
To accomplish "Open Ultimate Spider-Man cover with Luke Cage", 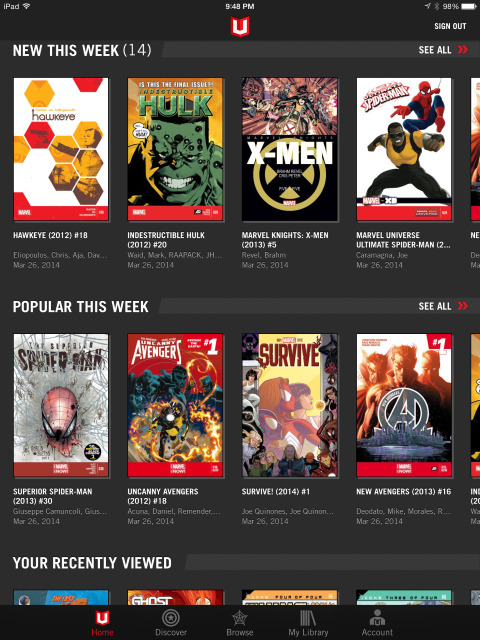I will click(404, 149).
